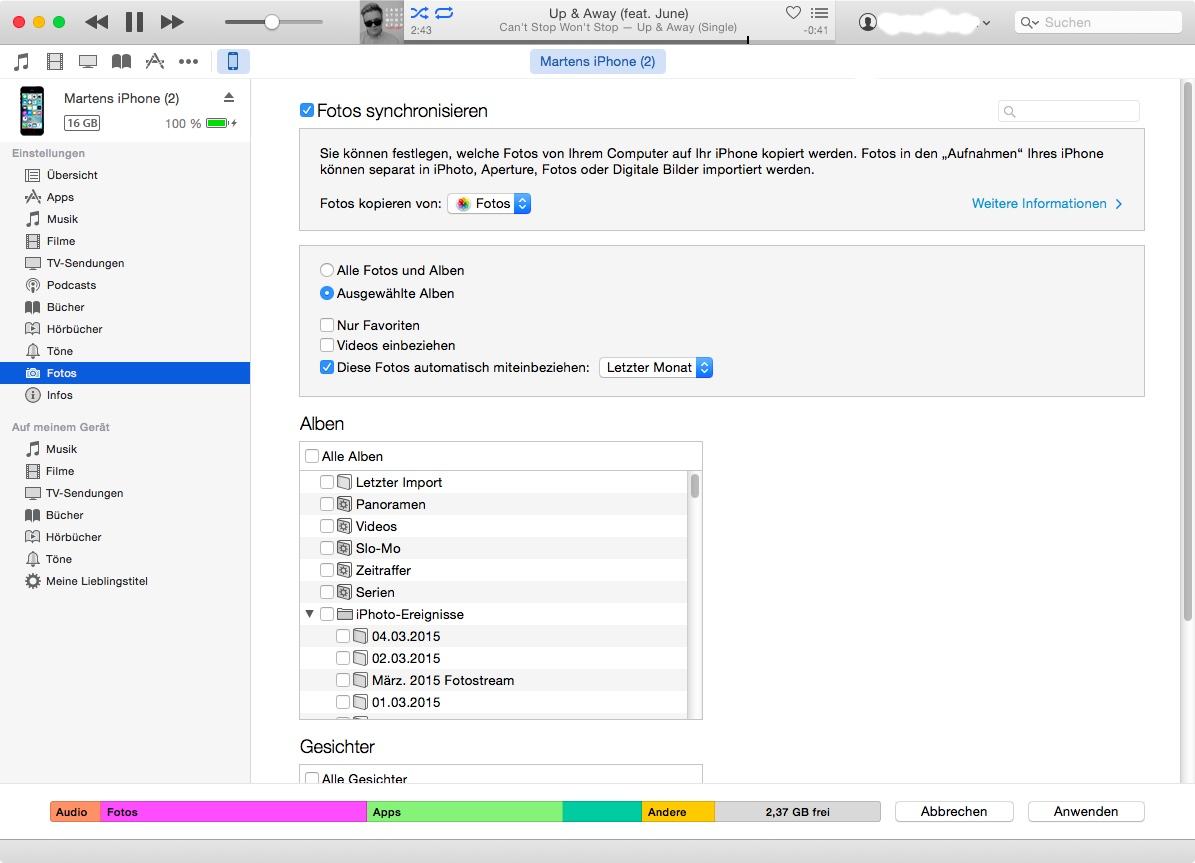The image size is (1195, 863).
Task: Uncheck Fotos synchronisieren checkbox
Action: [307, 111]
